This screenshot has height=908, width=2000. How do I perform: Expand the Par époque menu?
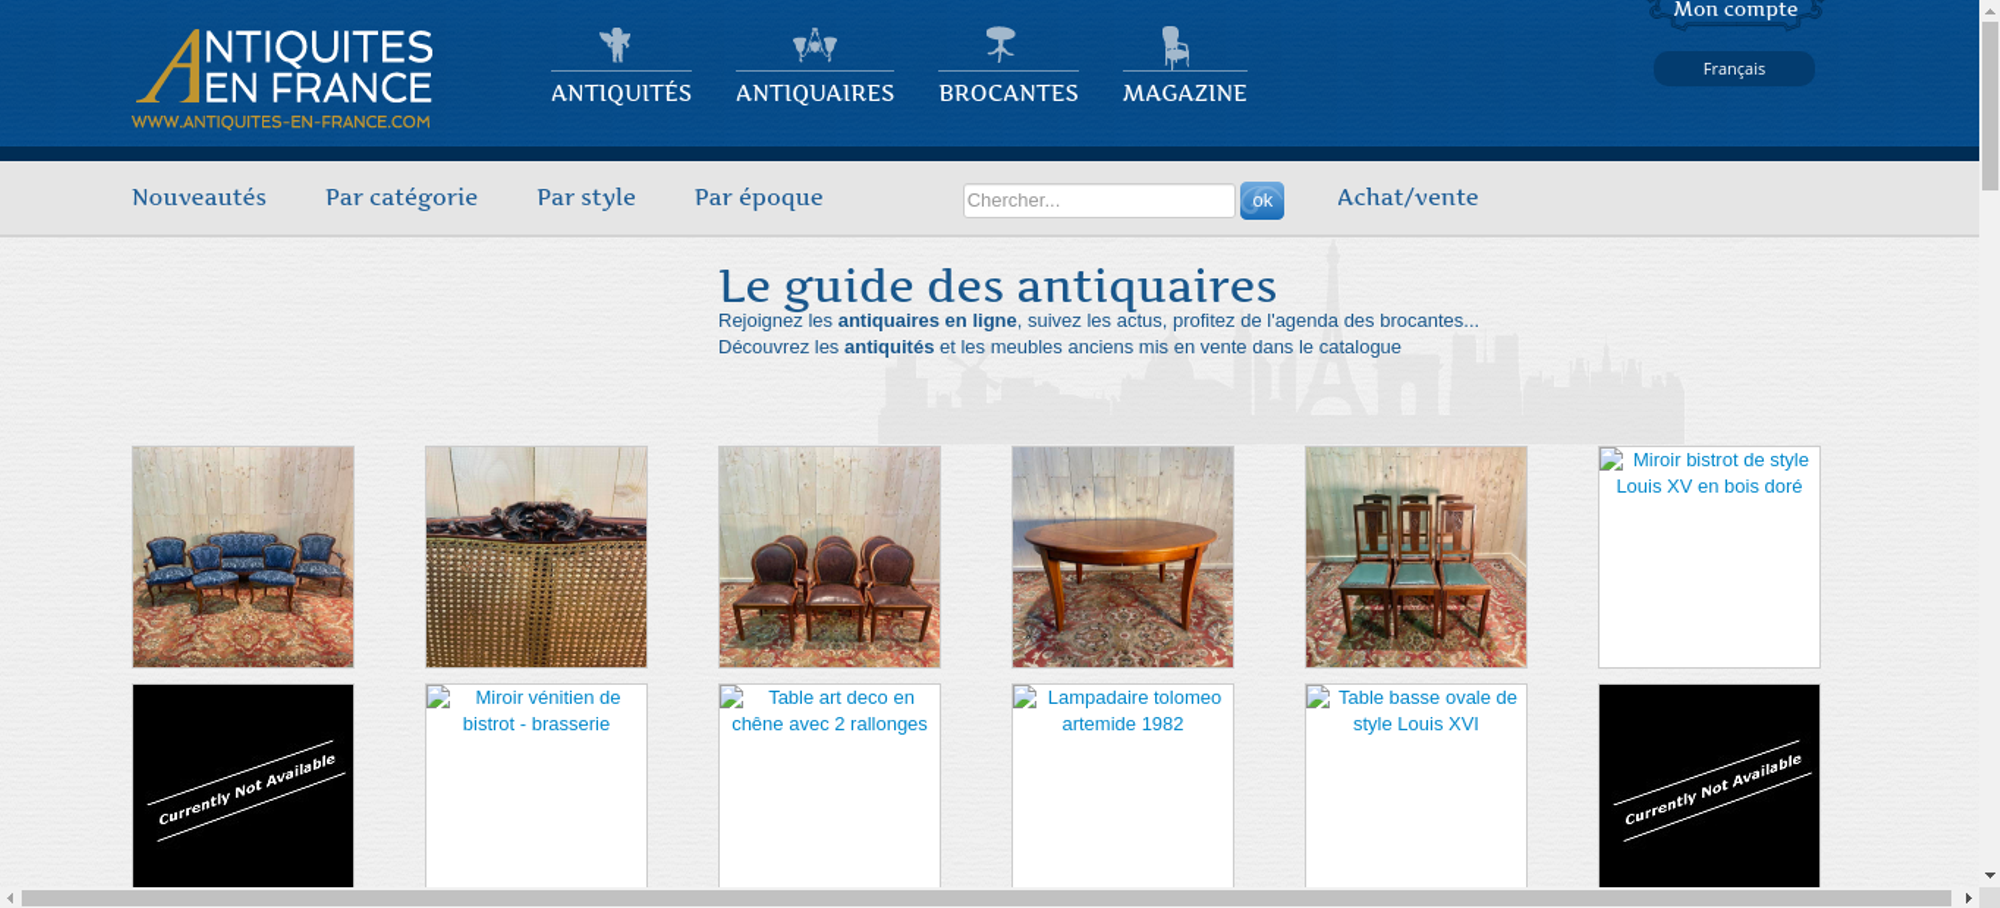(758, 197)
